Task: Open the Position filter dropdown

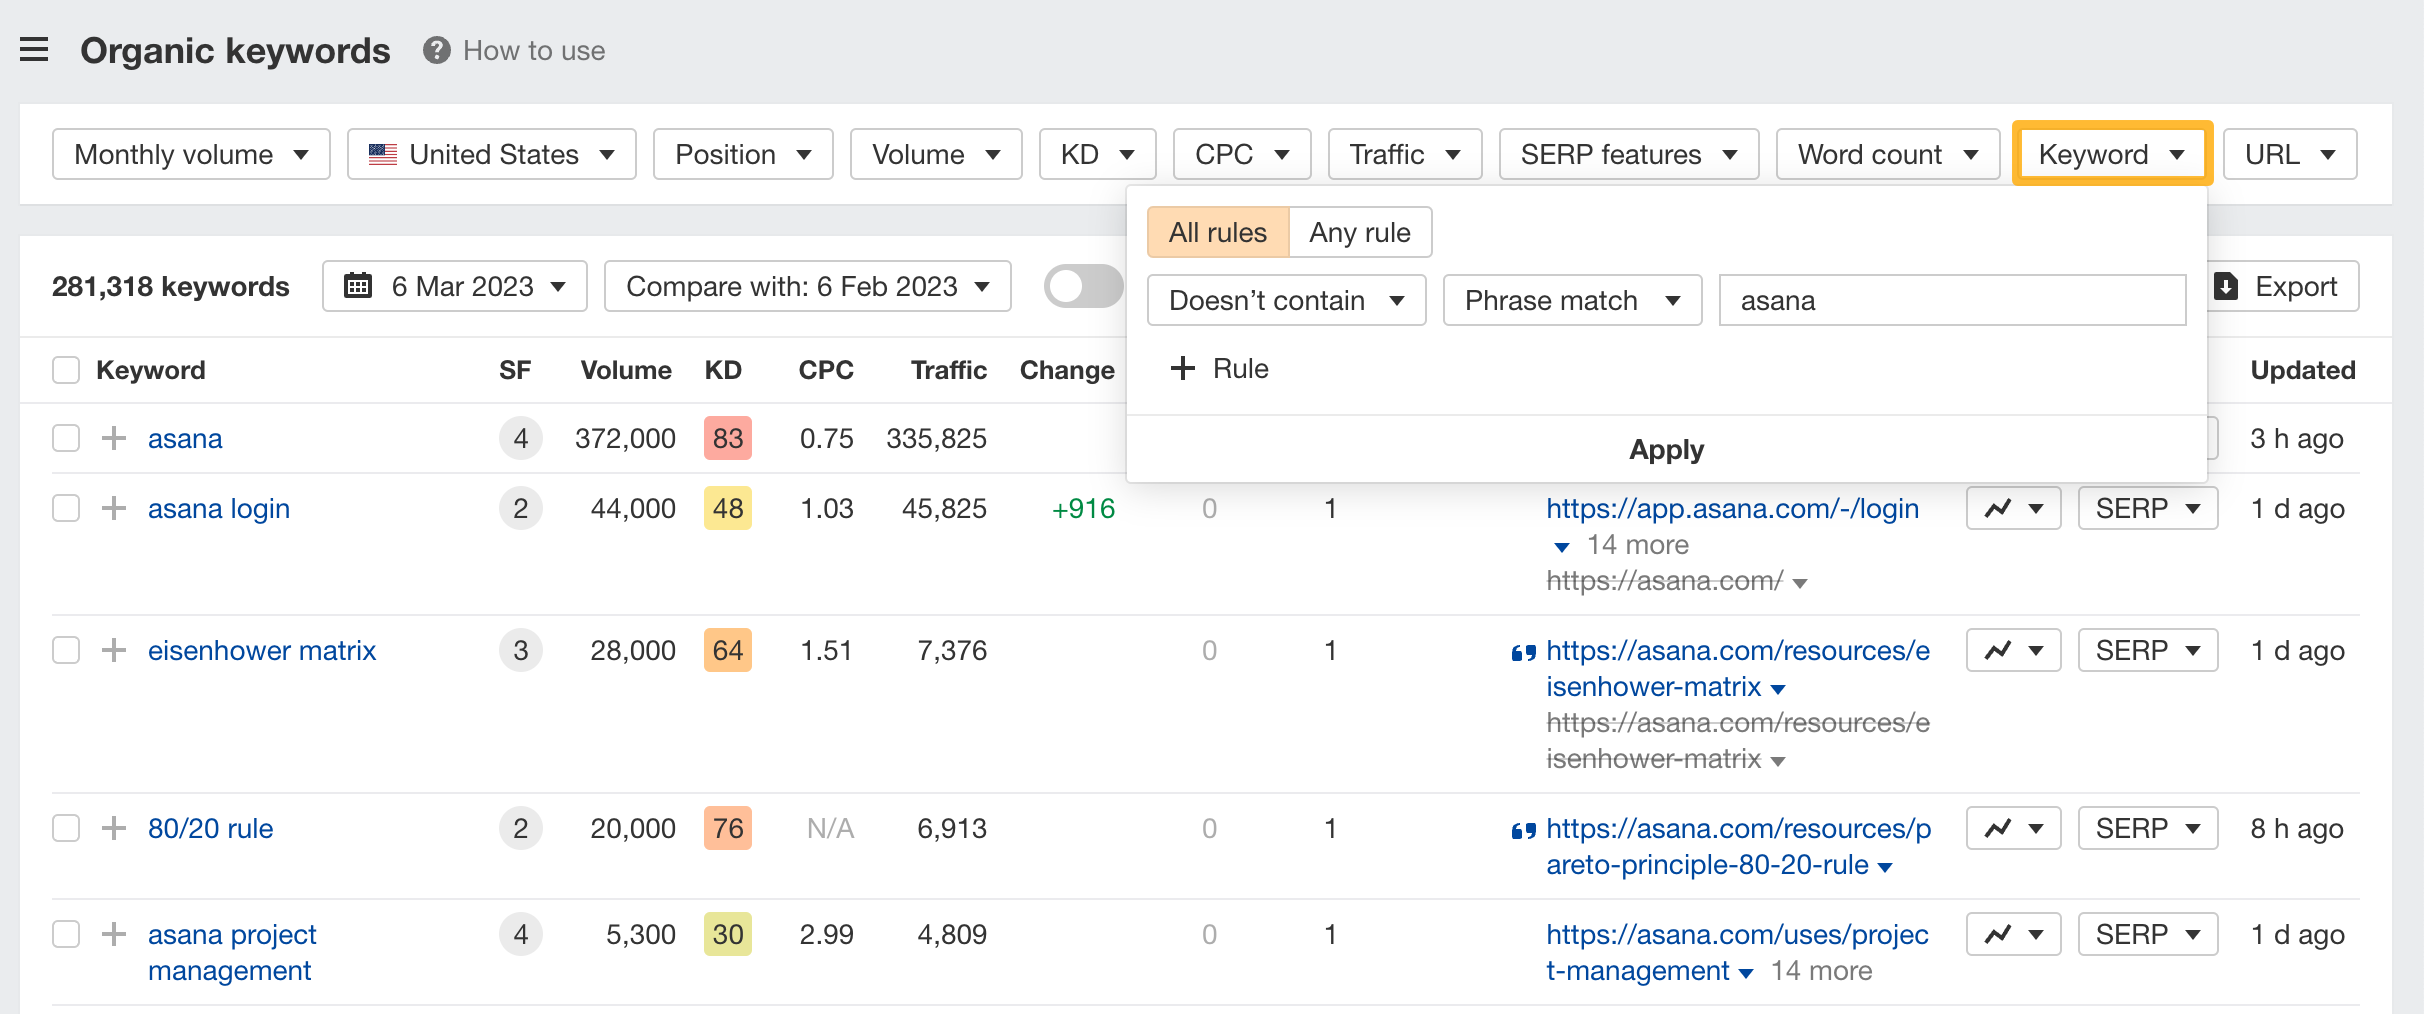Action: tap(743, 154)
